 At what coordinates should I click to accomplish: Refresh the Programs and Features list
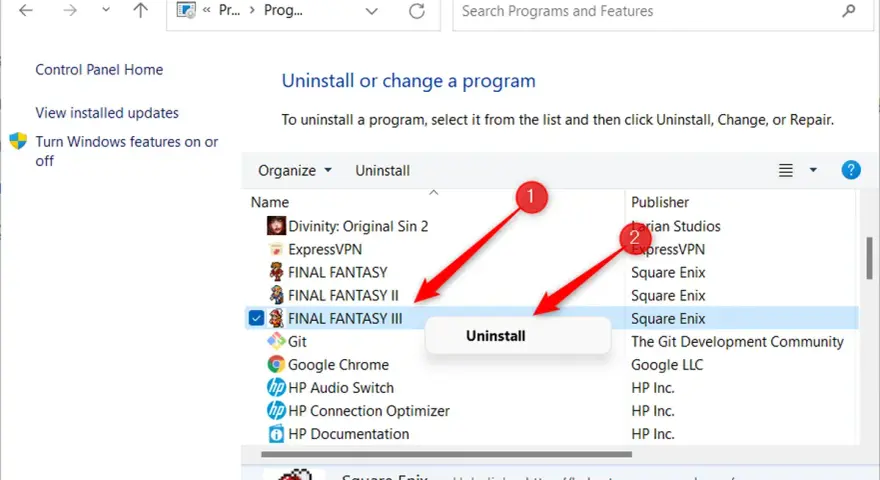point(416,11)
